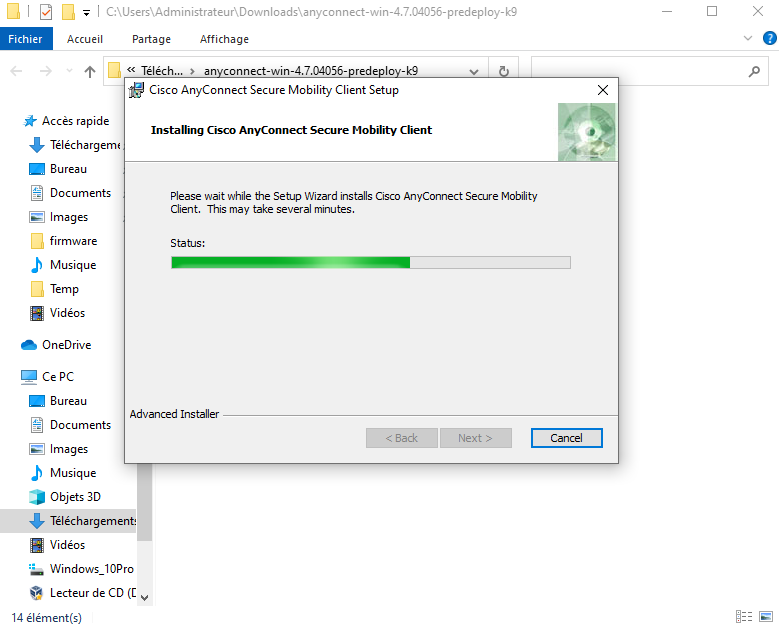779x628 pixels.
Task: Click the up arrow navigation icon
Action: [90, 72]
